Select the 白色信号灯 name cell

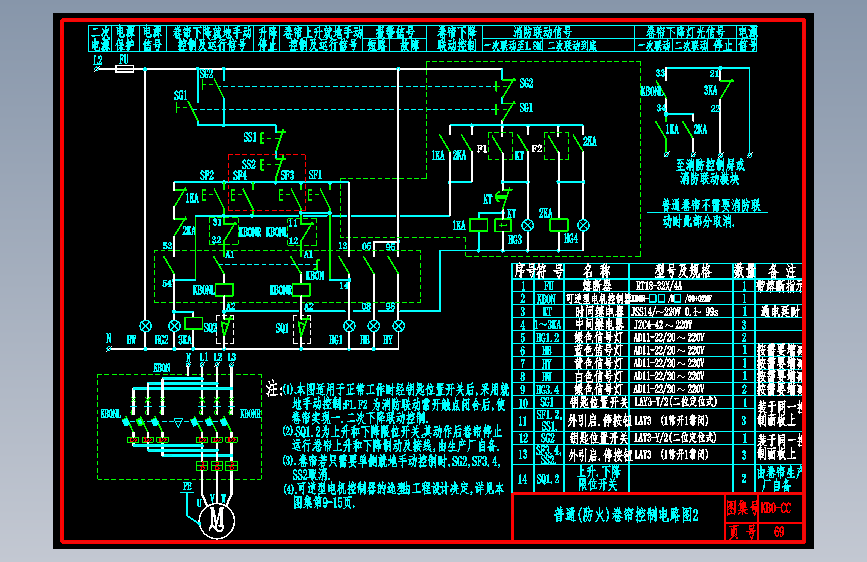click(597, 376)
